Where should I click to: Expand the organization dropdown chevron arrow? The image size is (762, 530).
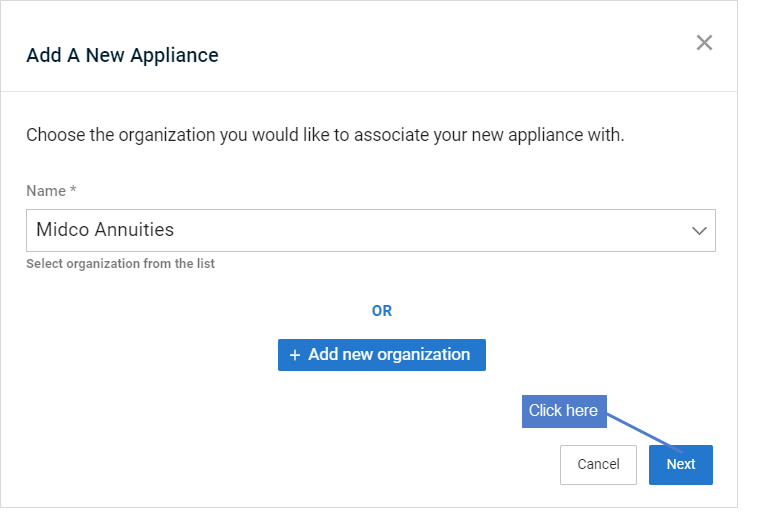pos(699,231)
